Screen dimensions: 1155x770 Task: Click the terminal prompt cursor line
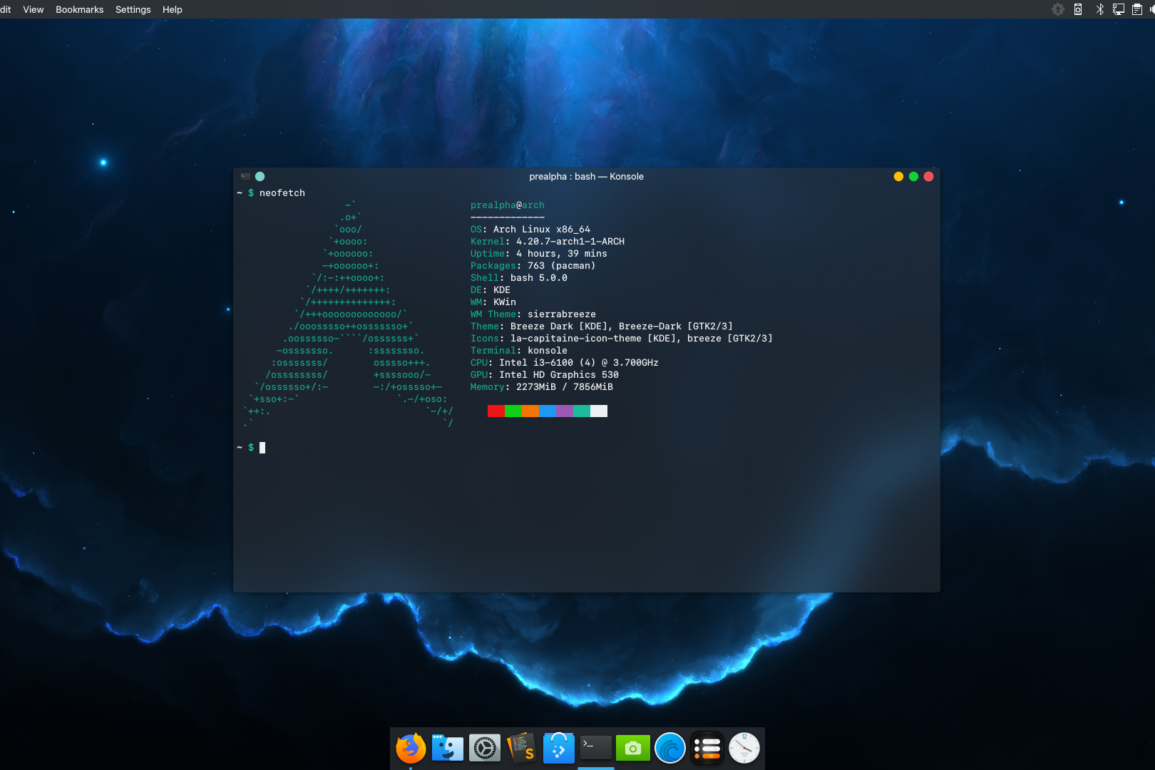tap(263, 447)
